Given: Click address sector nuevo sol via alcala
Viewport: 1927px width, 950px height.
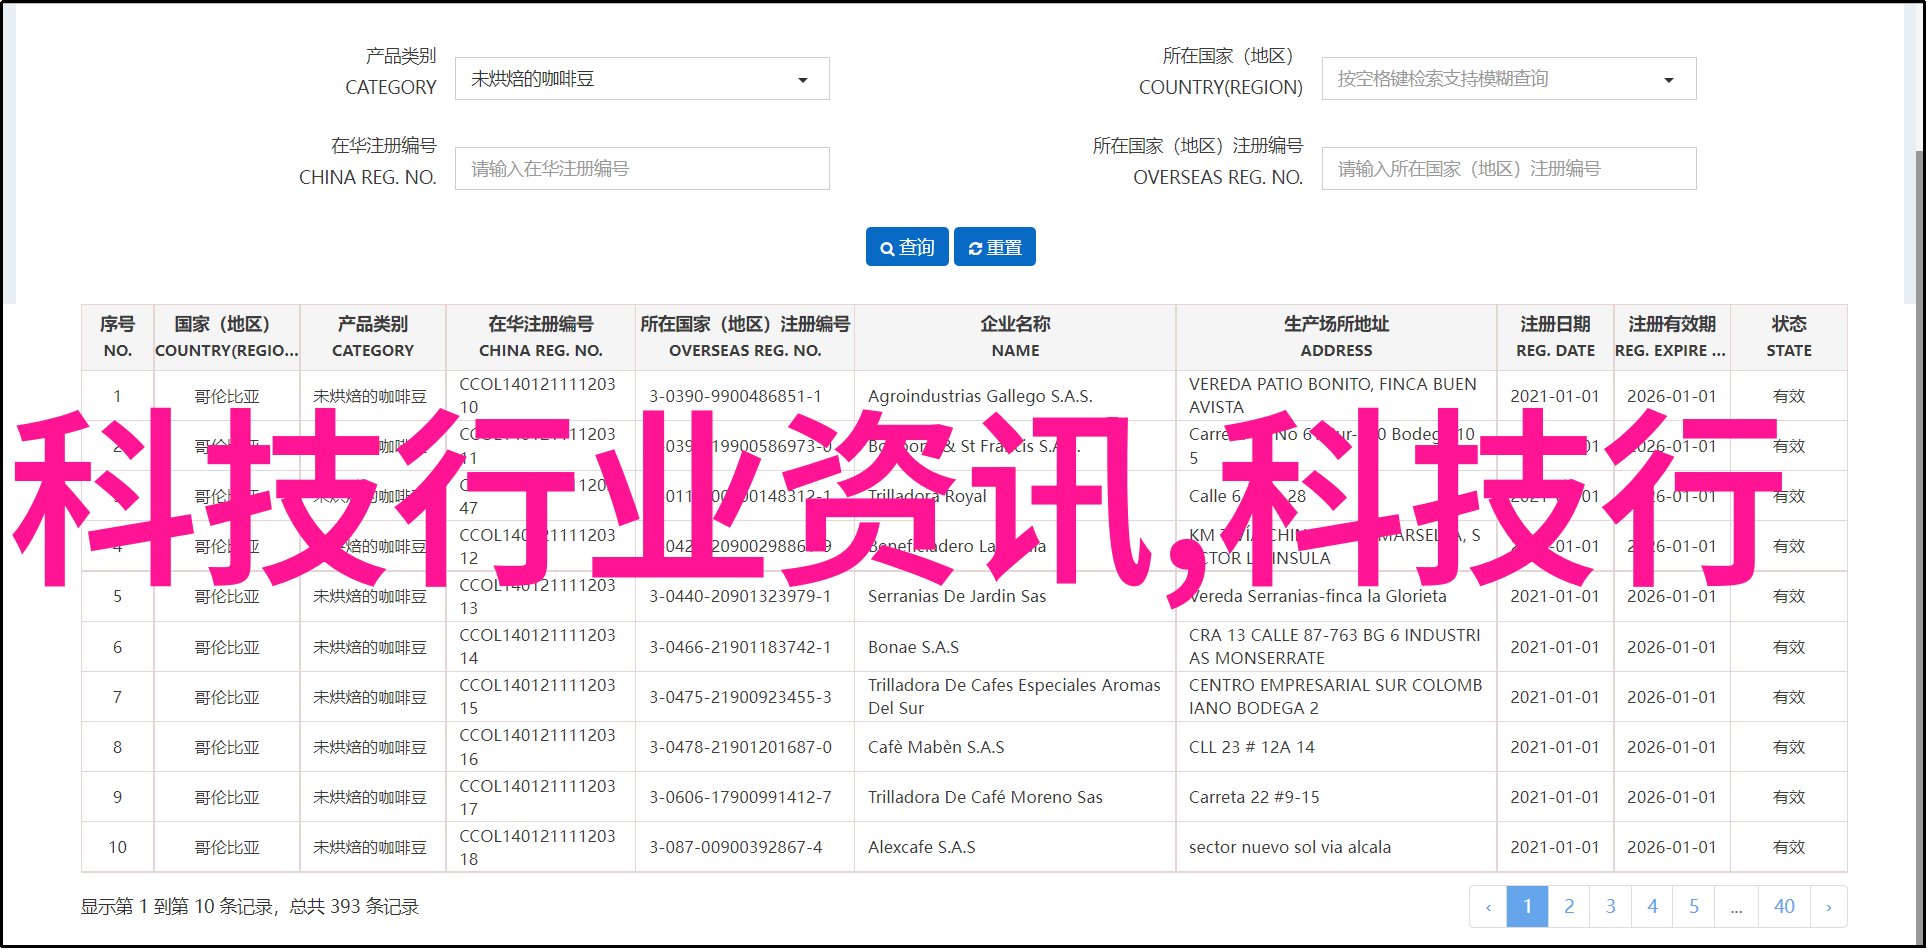Looking at the screenshot, I should 1290,847.
